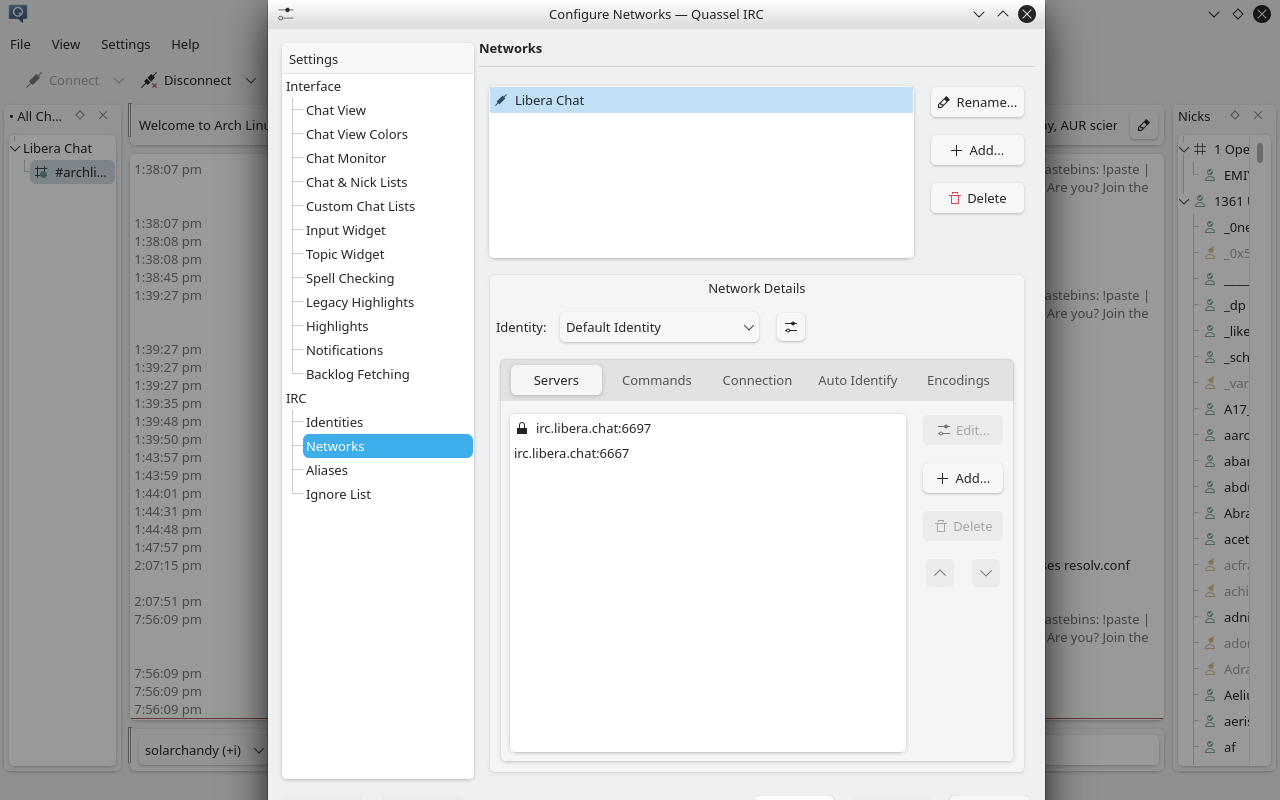Click Add... button beside servers list
Image resolution: width=1280 pixels, height=800 pixels.
(x=963, y=478)
